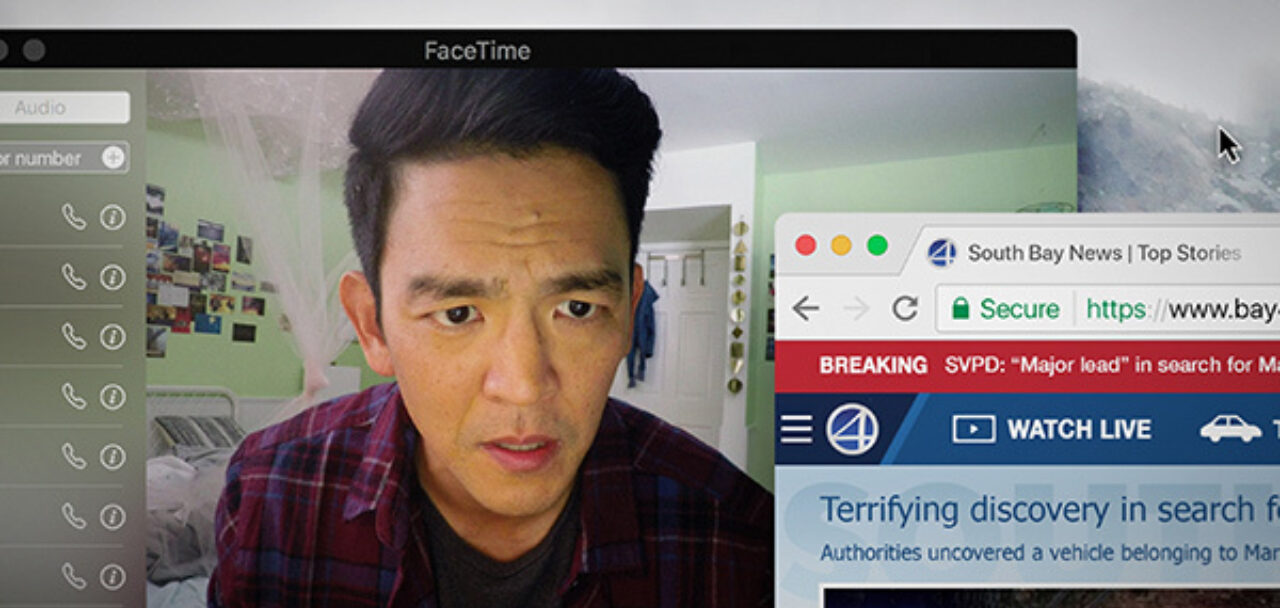Click the WATCH LIVE video icon
1280x608 pixels.
974,429
